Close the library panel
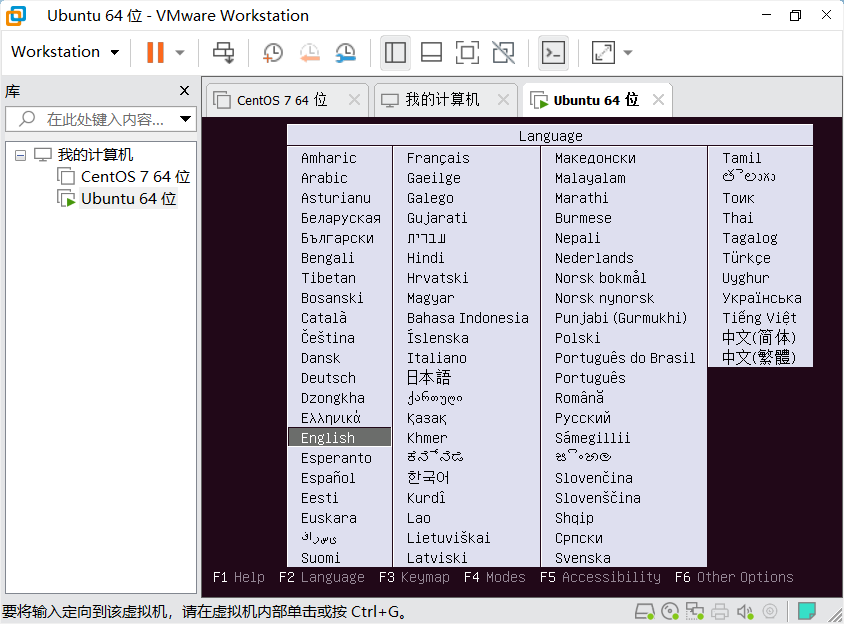Viewport: 844px width, 624px height. [184, 90]
